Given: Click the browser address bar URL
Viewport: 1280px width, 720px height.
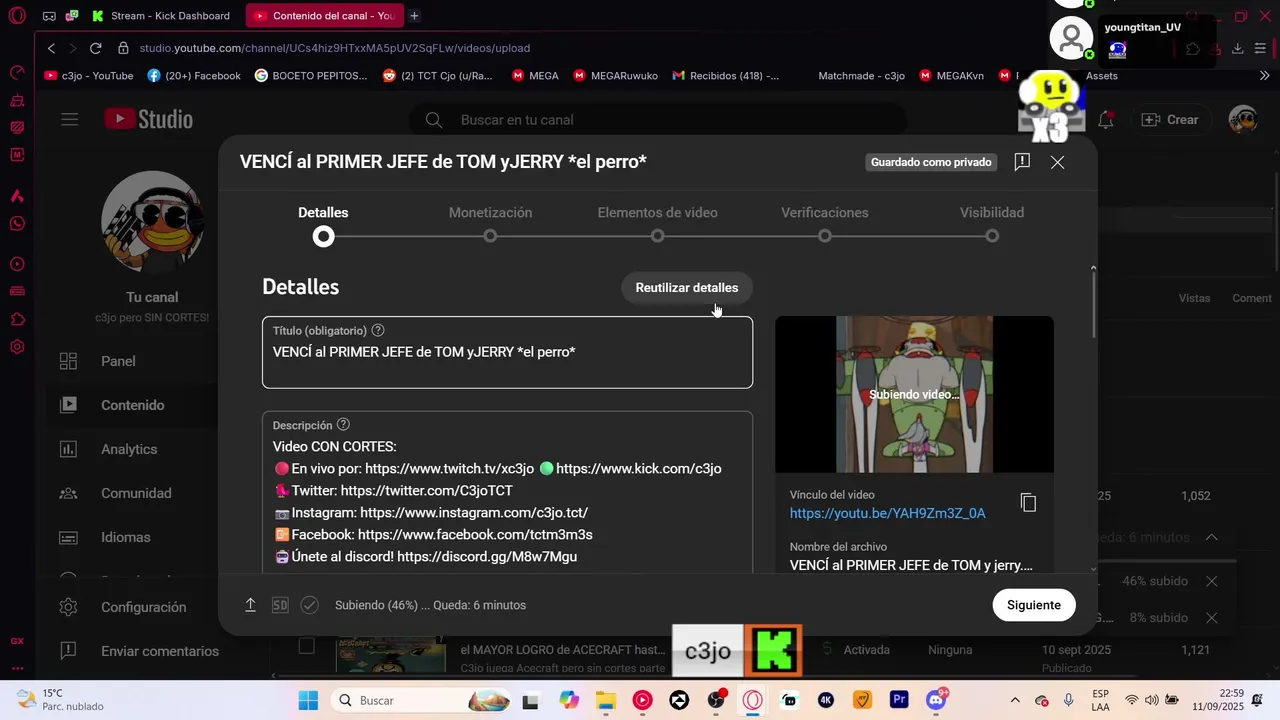Looking at the screenshot, I should click(334, 48).
